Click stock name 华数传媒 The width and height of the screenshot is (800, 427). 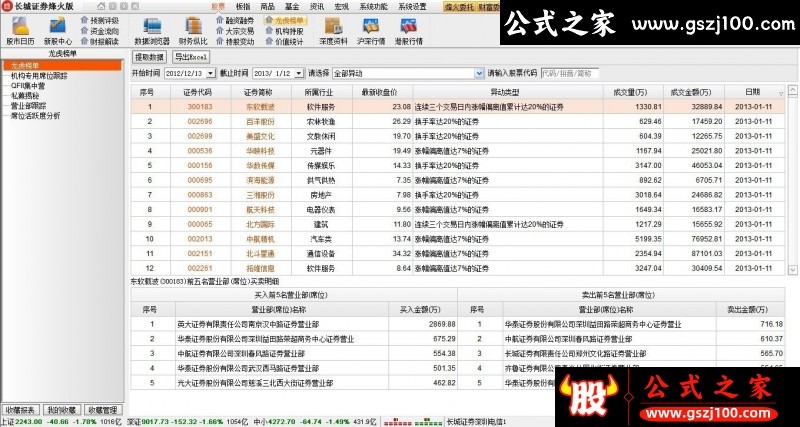click(260, 166)
